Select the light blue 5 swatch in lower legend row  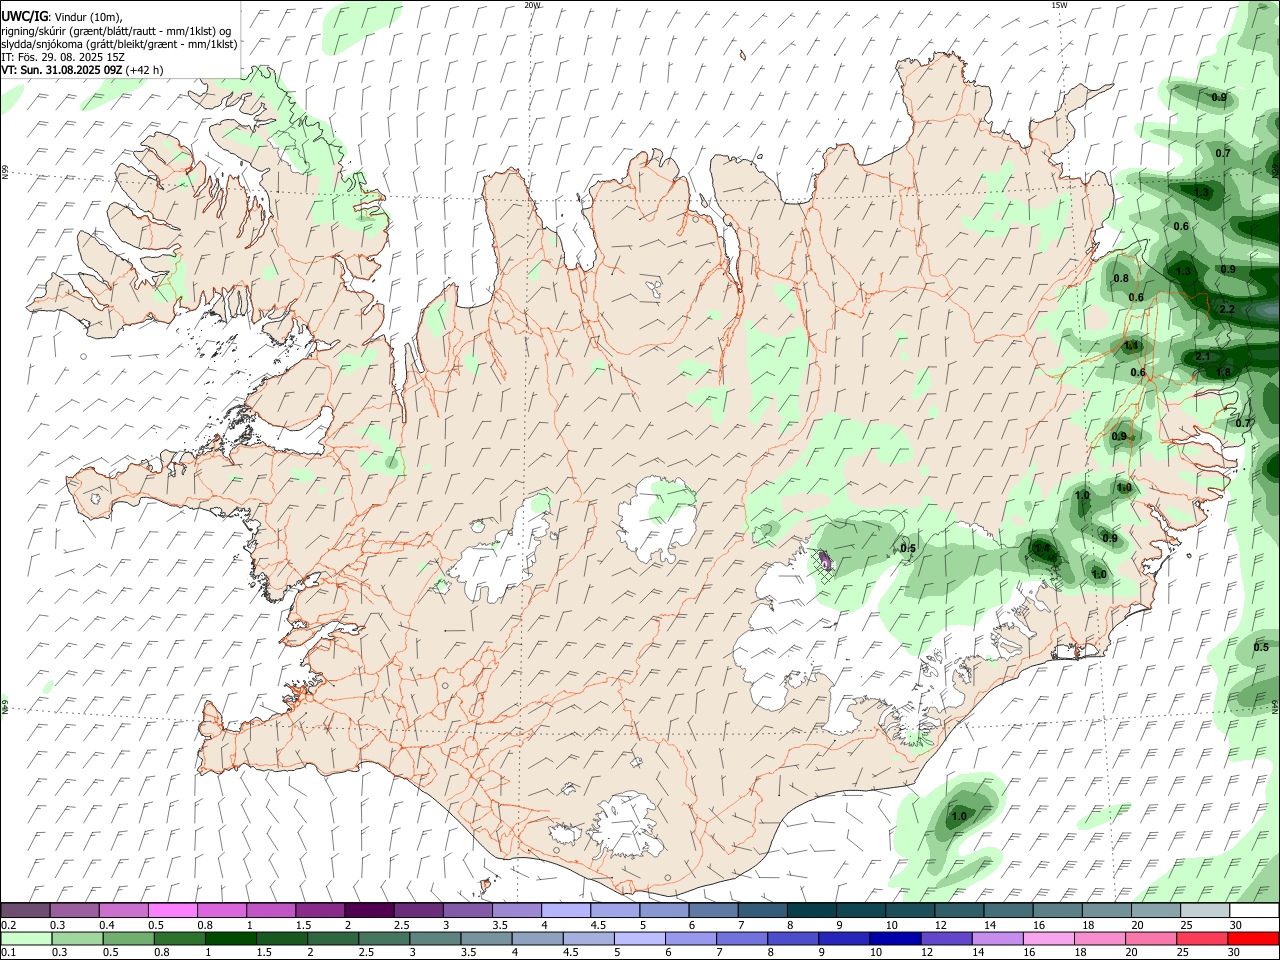click(x=640, y=938)
